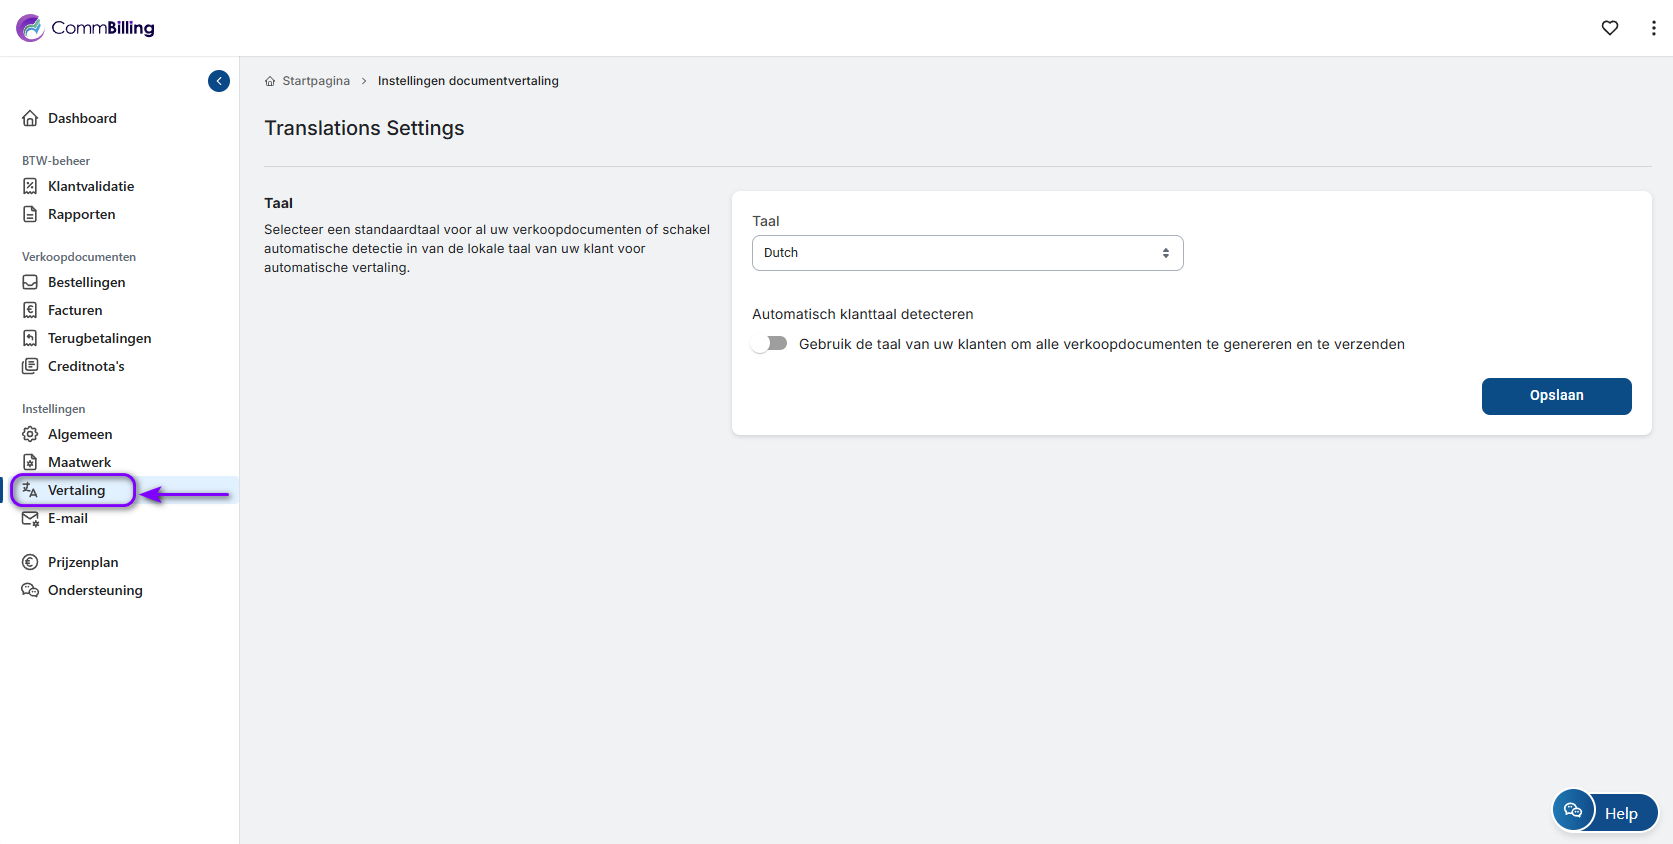Click the heart favorites icon

click(1609, 28)
